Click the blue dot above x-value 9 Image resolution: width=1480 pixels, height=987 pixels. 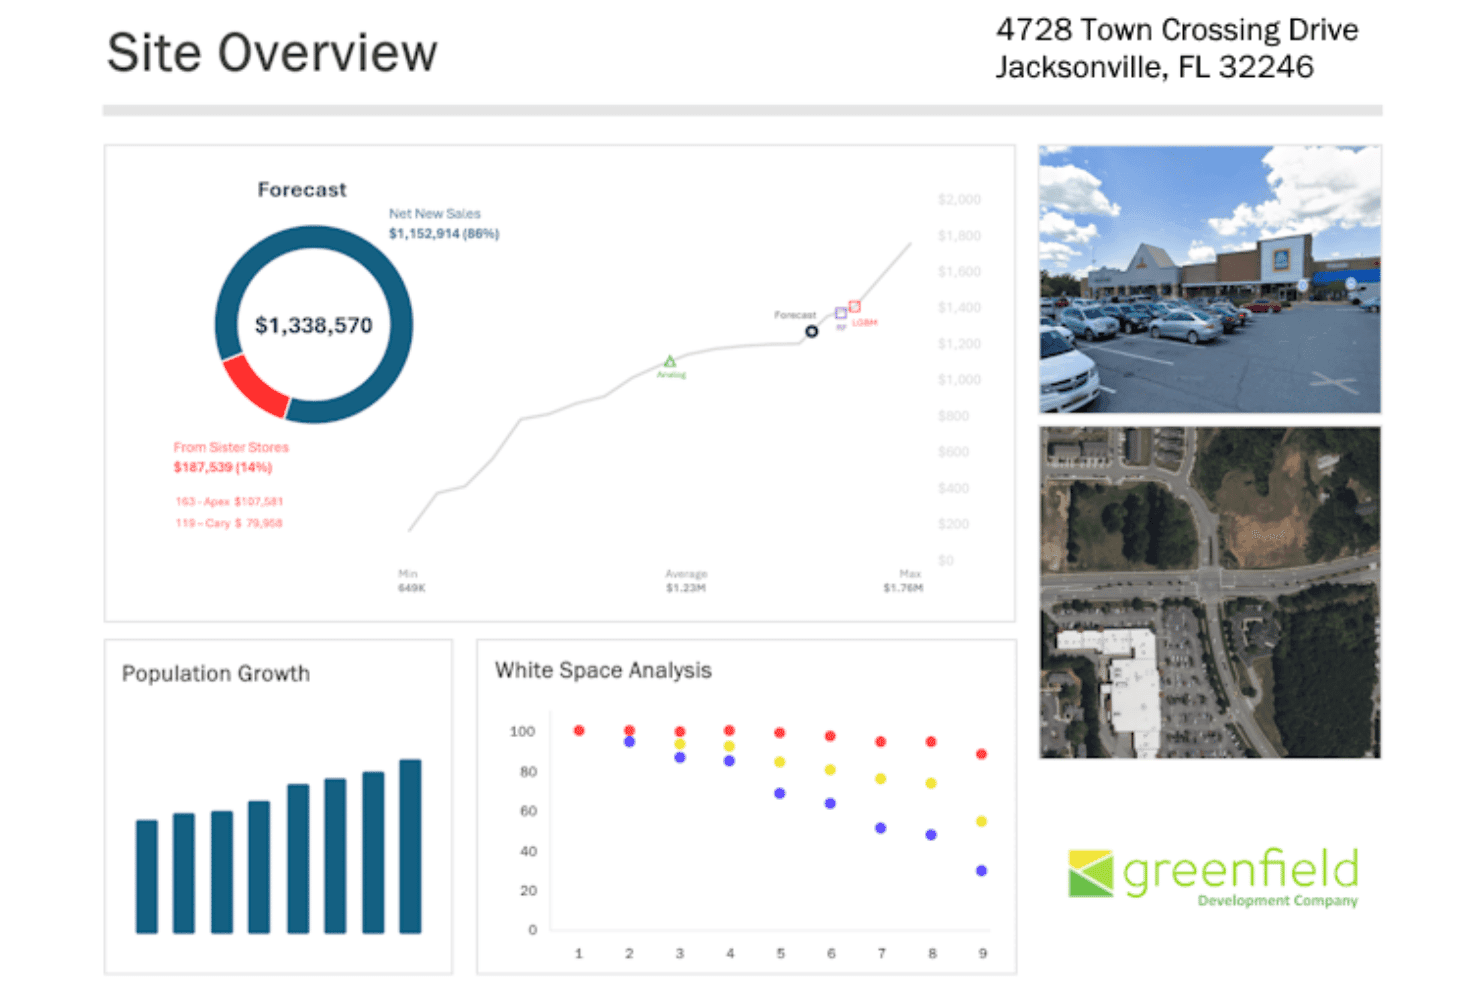tap(982, 871)
